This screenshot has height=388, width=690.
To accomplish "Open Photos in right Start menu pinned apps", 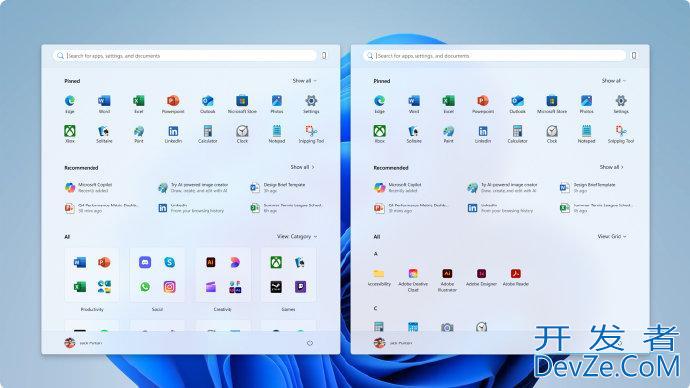I will pyautogui.click(x=586, y=104).
